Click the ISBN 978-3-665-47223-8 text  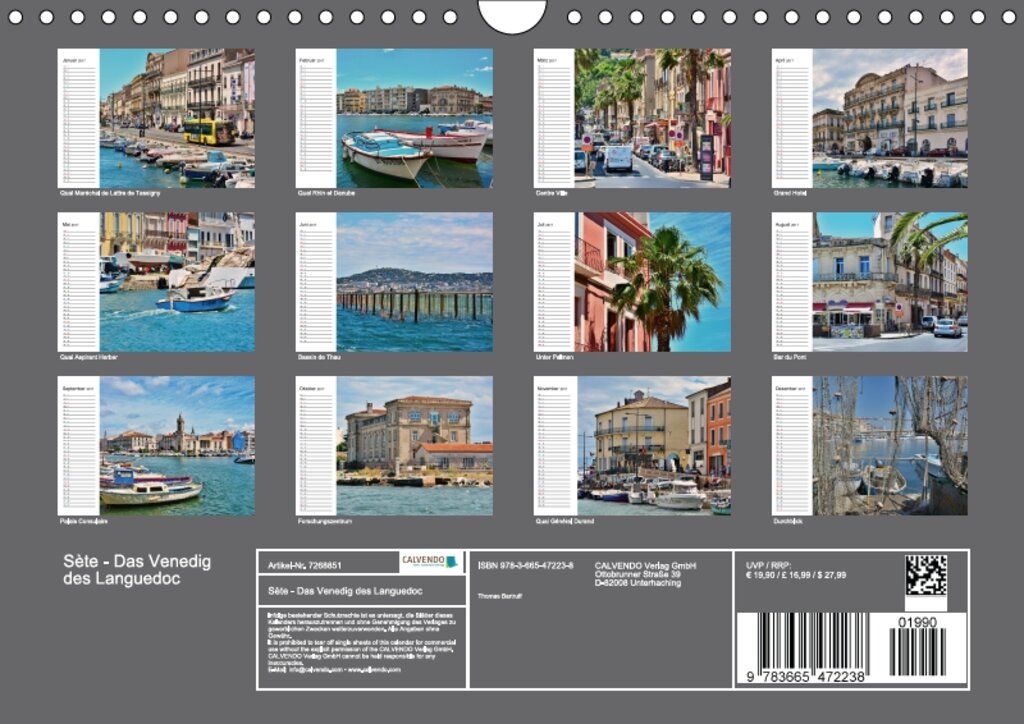click(526, 565)
